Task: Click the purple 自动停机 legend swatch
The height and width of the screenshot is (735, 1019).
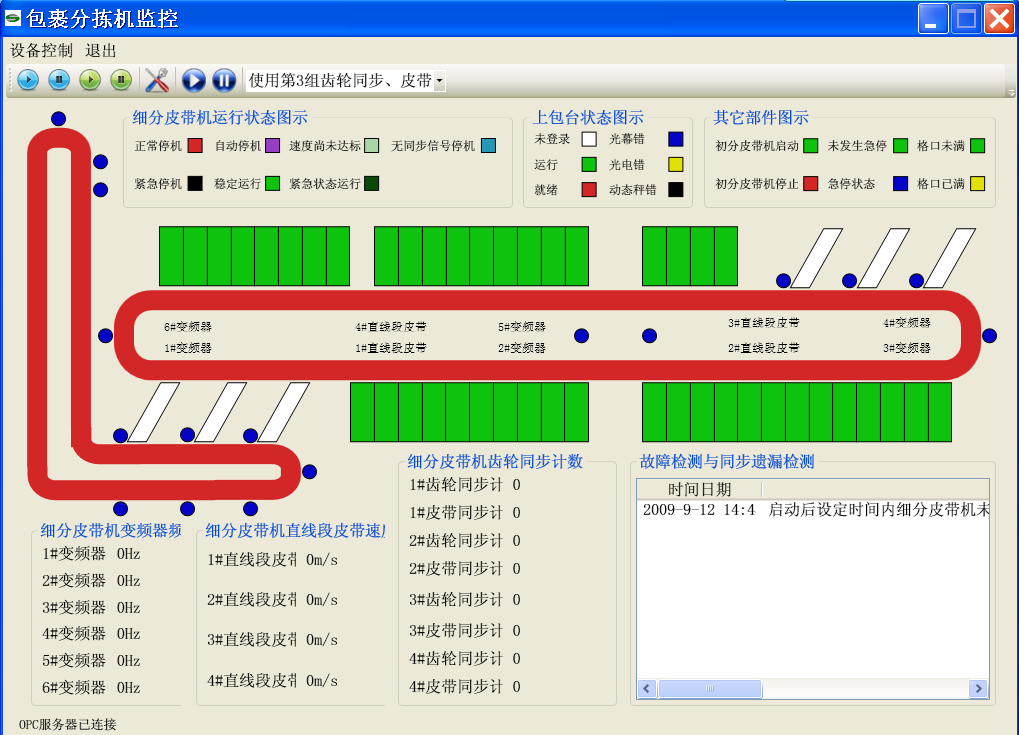Action: [x=272, y=146]
